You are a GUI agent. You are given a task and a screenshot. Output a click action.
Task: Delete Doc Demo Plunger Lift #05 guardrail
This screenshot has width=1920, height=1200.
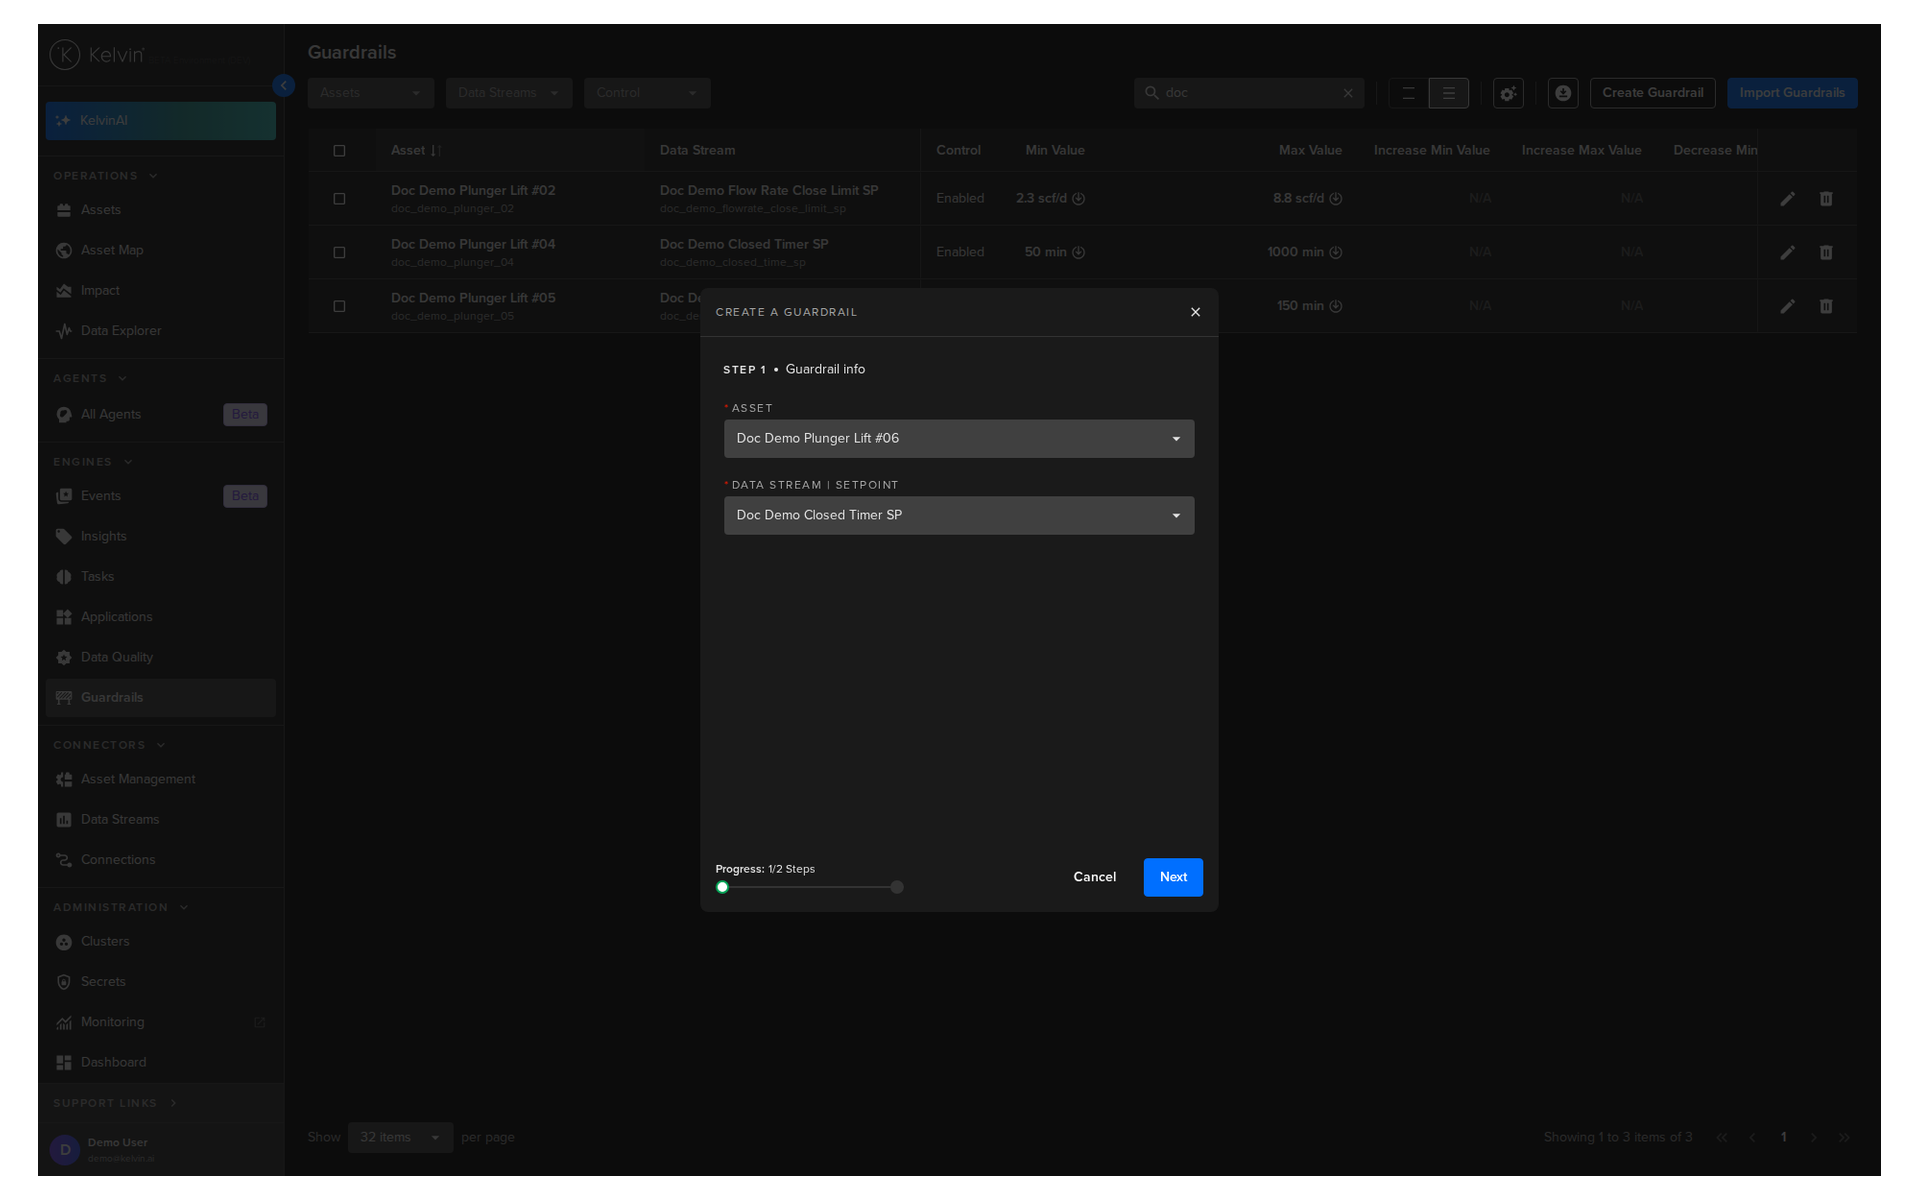pyautogui.click(x=1826, y=306)
